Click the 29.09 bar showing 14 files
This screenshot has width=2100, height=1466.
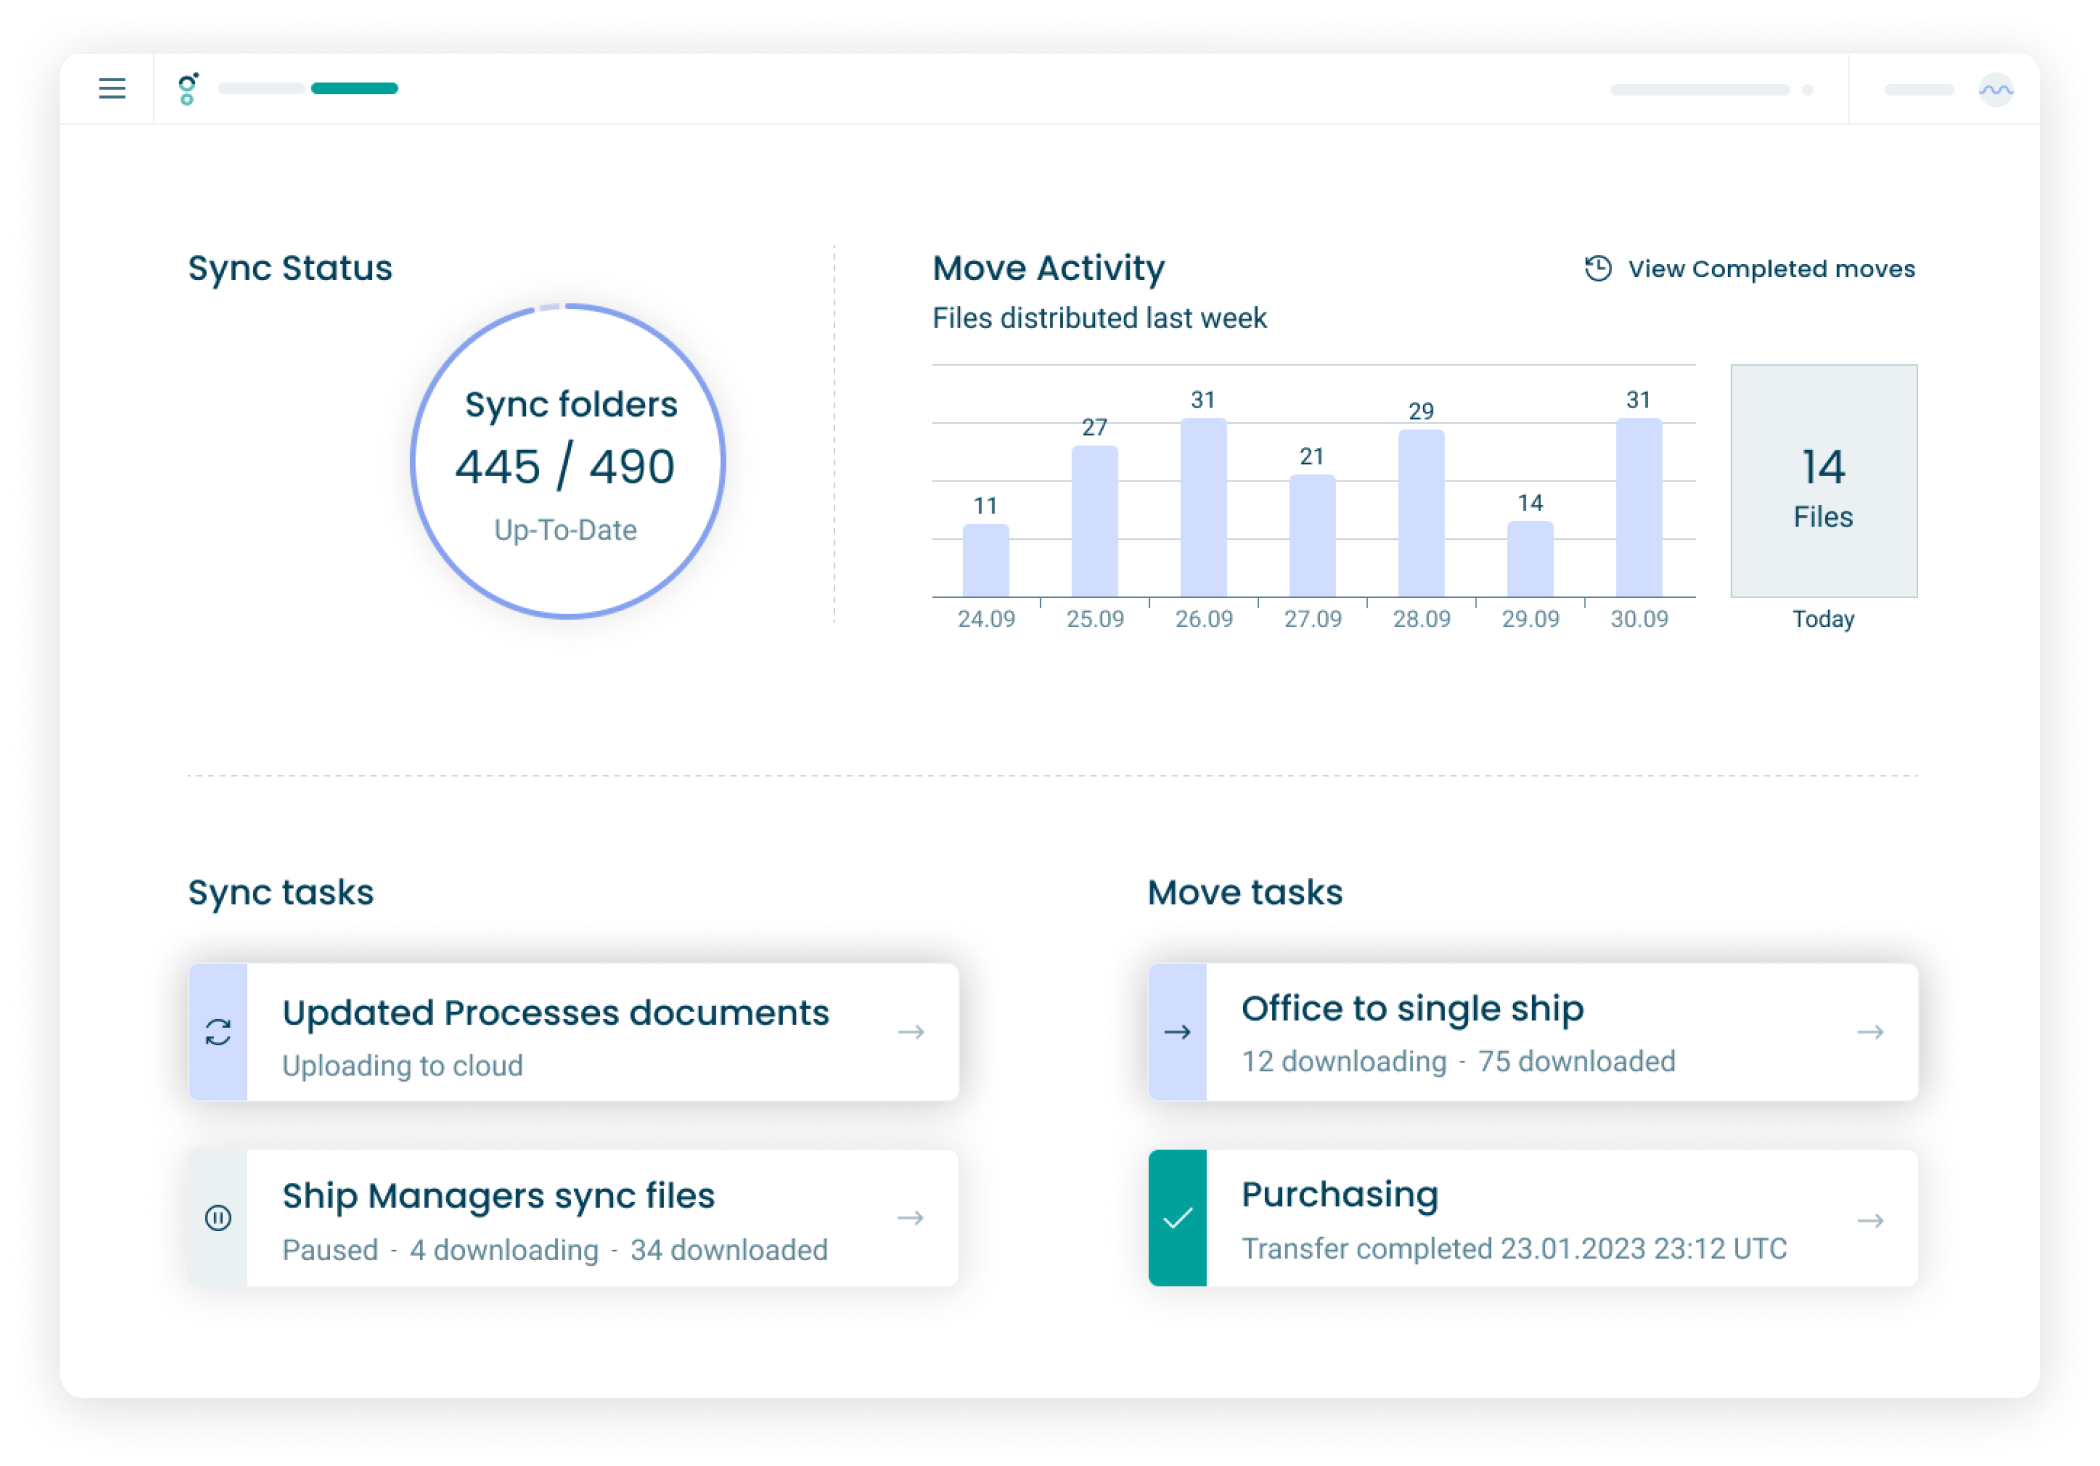pos(1529,559)
